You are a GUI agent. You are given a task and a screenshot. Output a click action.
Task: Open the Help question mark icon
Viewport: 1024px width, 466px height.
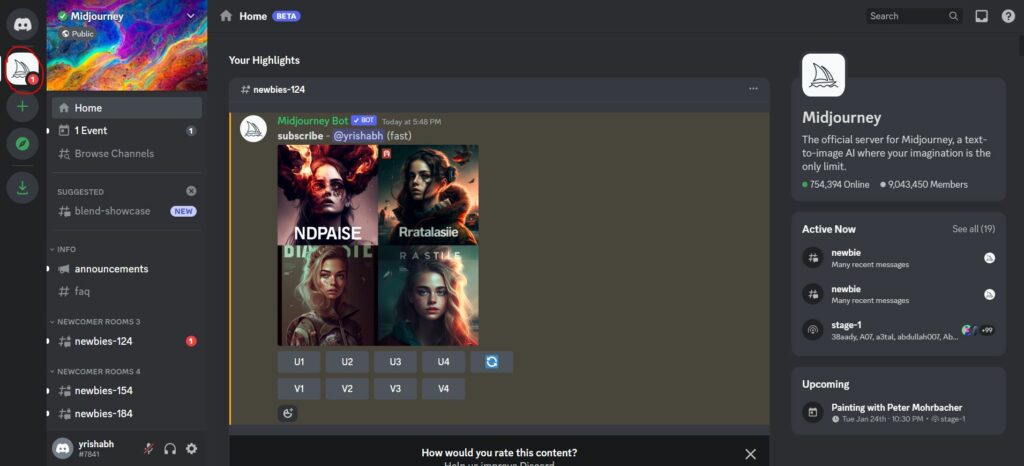[x=1008, y=16]
